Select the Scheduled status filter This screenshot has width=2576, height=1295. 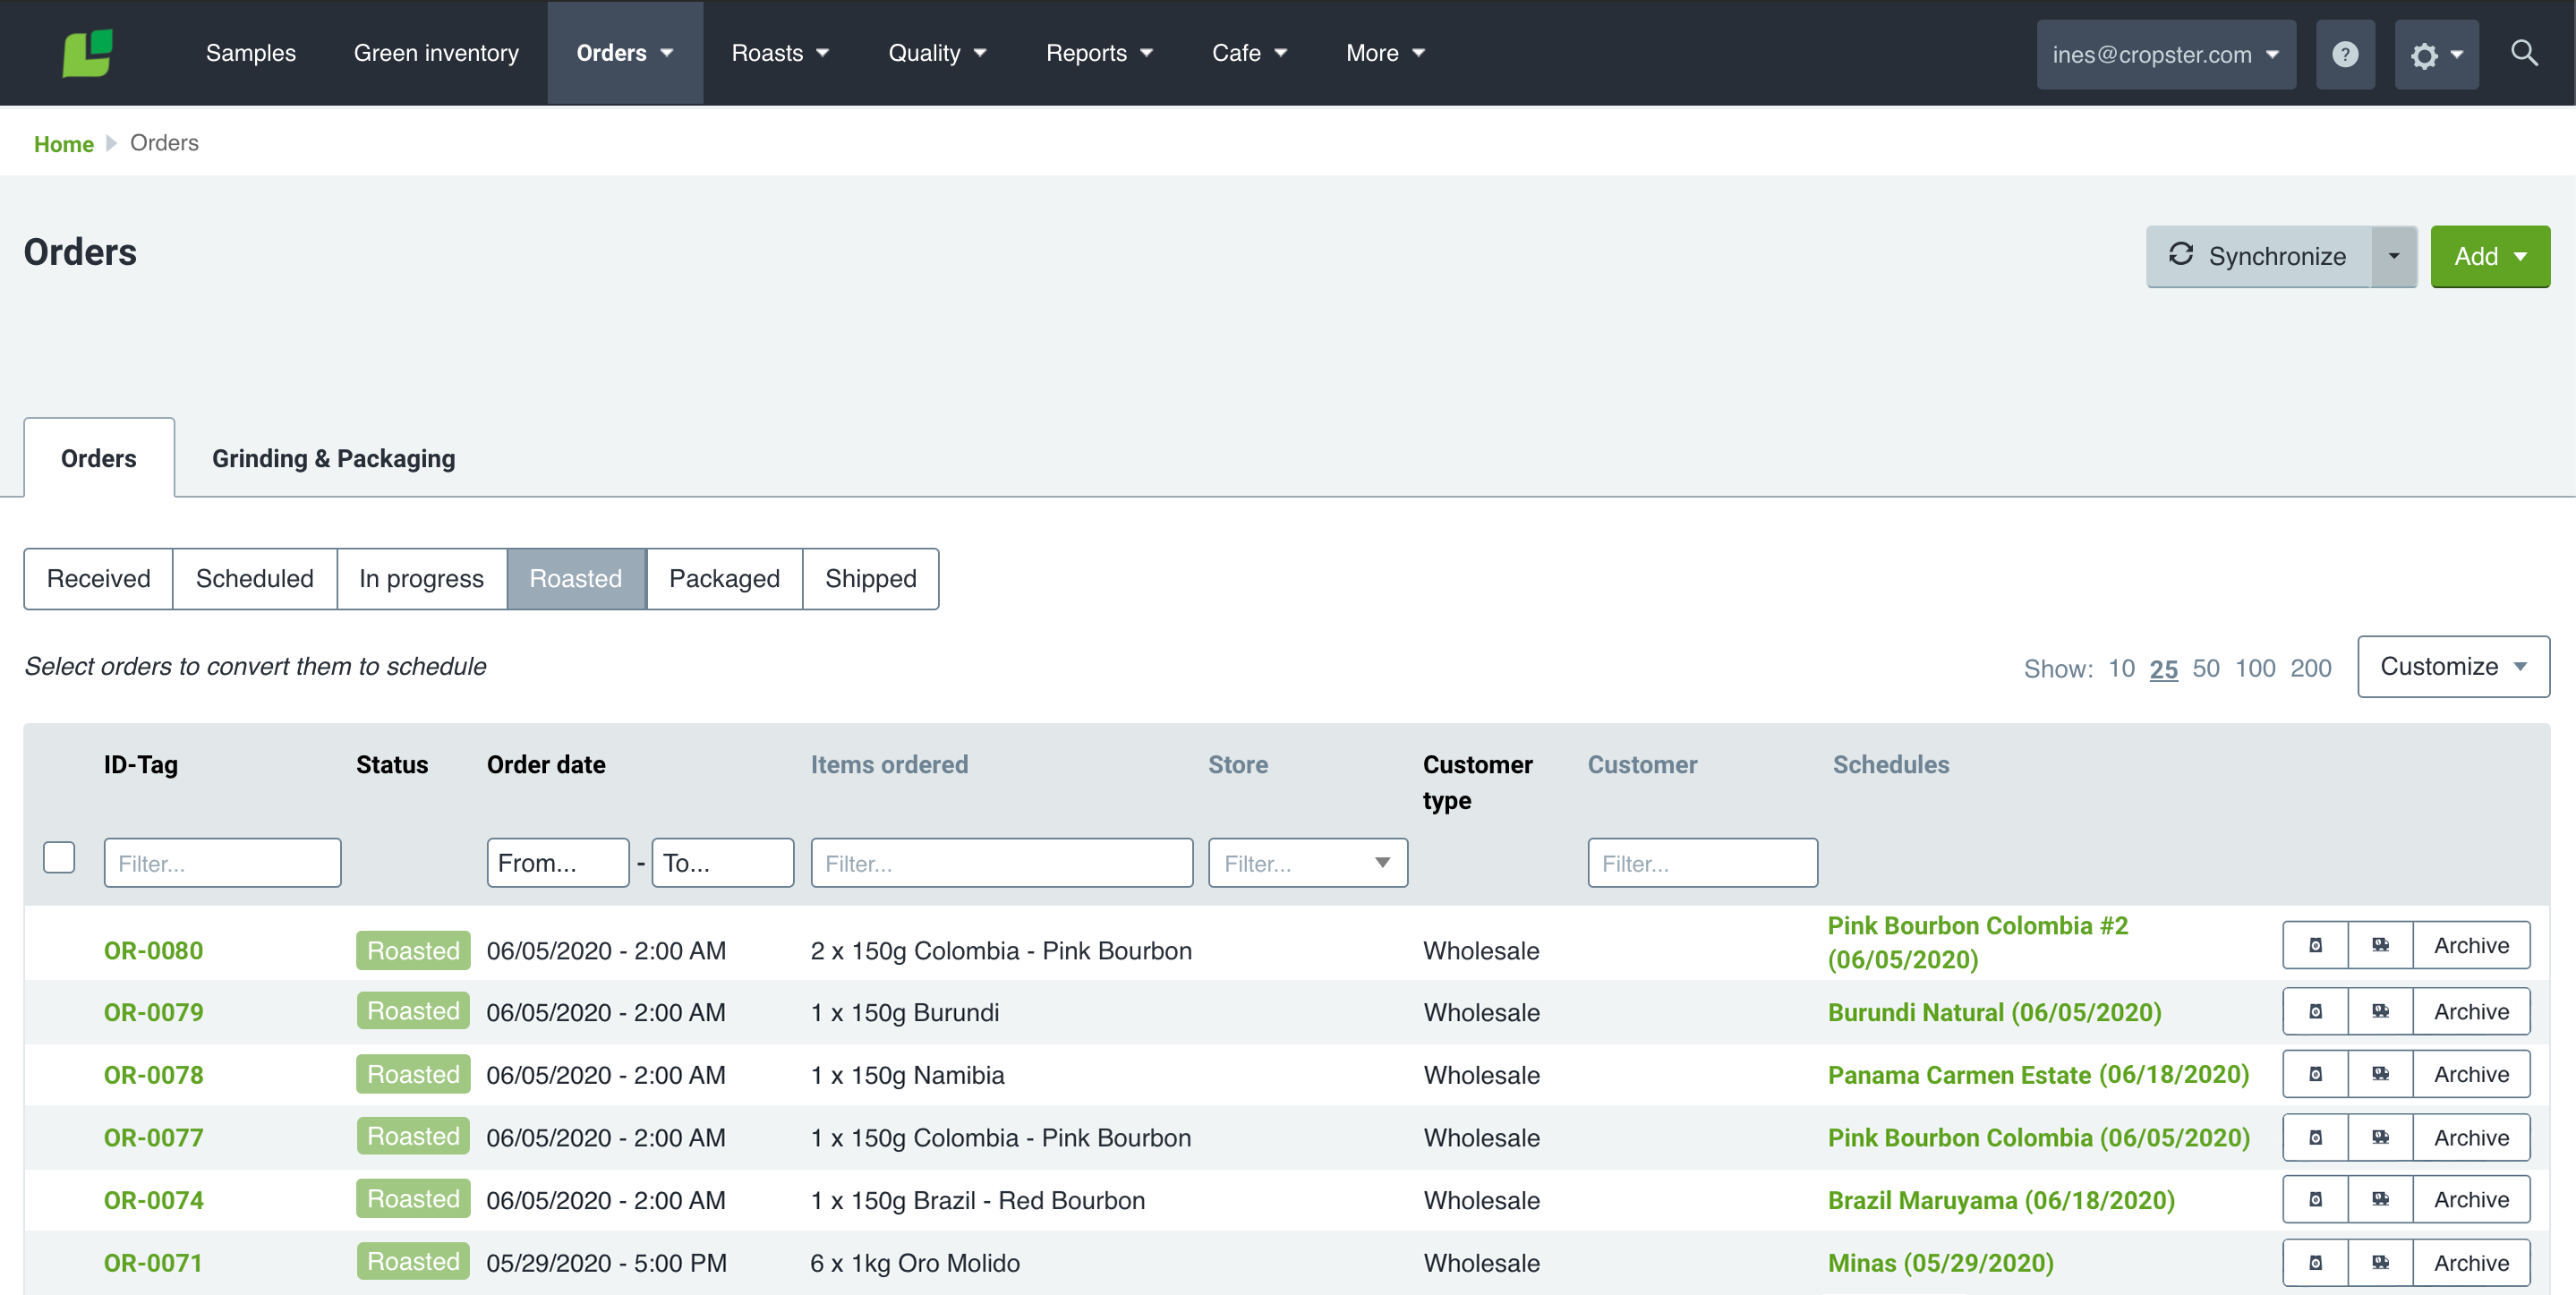[255, 578]
